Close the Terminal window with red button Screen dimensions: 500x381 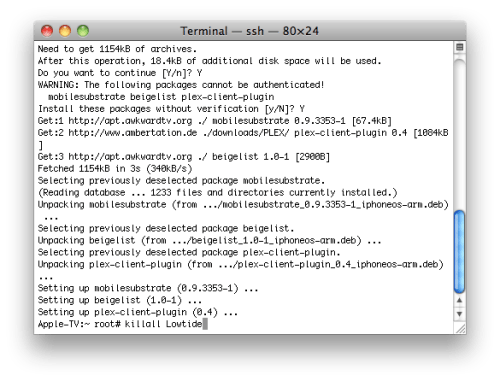[x=47, y=31]
